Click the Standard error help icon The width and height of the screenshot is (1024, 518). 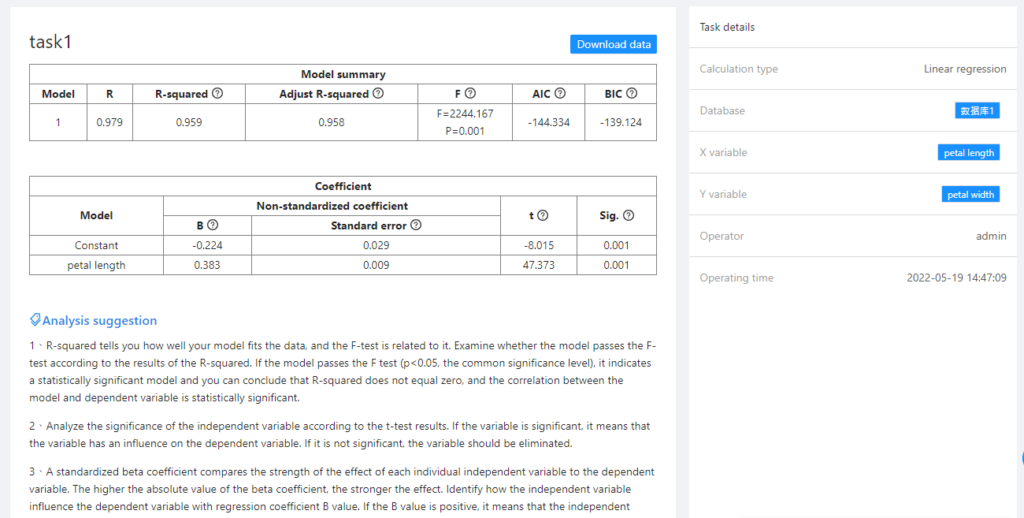point(415,225)
